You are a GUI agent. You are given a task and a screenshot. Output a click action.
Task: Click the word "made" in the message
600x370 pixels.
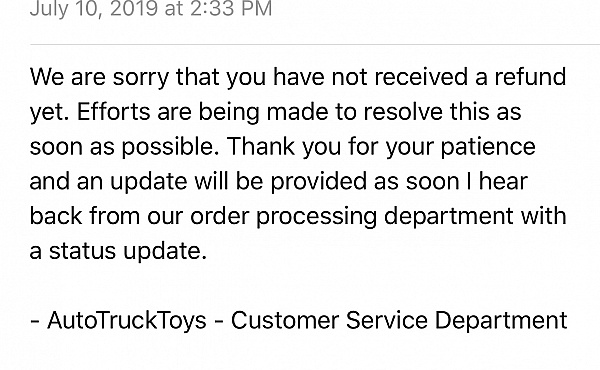coord(297,111)
